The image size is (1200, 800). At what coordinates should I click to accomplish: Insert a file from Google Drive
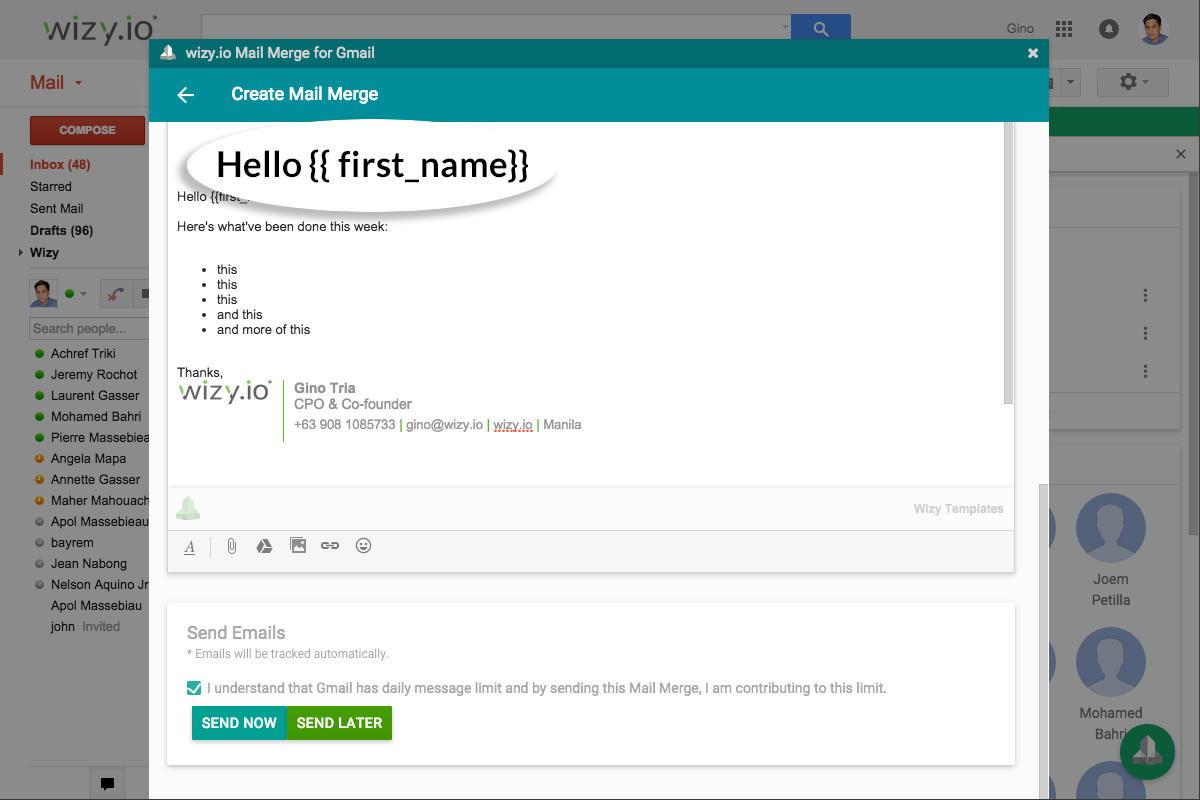(x=264, y=546)
